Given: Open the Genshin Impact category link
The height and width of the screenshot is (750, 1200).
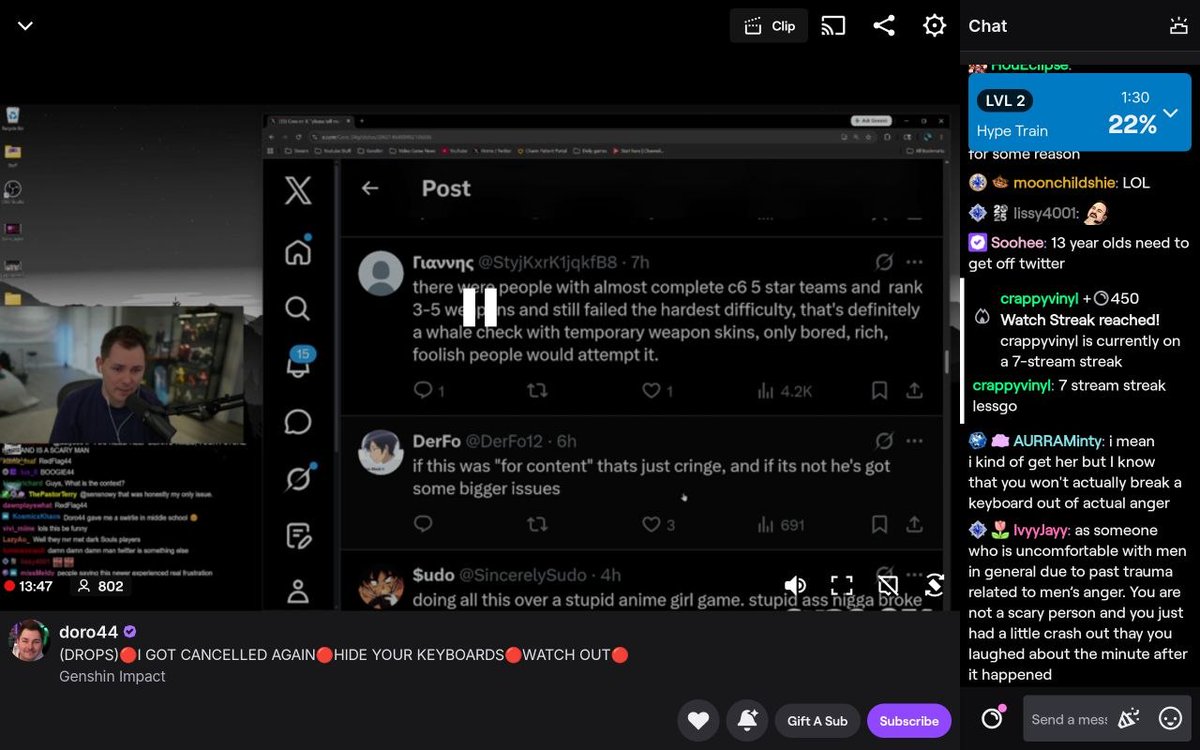Looking at the screenshot, I should click(x=112, y=676).
